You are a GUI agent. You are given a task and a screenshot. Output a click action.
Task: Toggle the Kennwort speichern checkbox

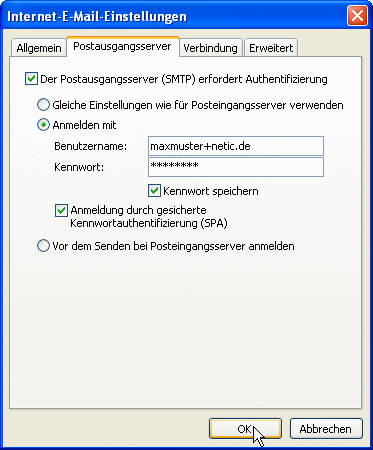click(154, 191)
